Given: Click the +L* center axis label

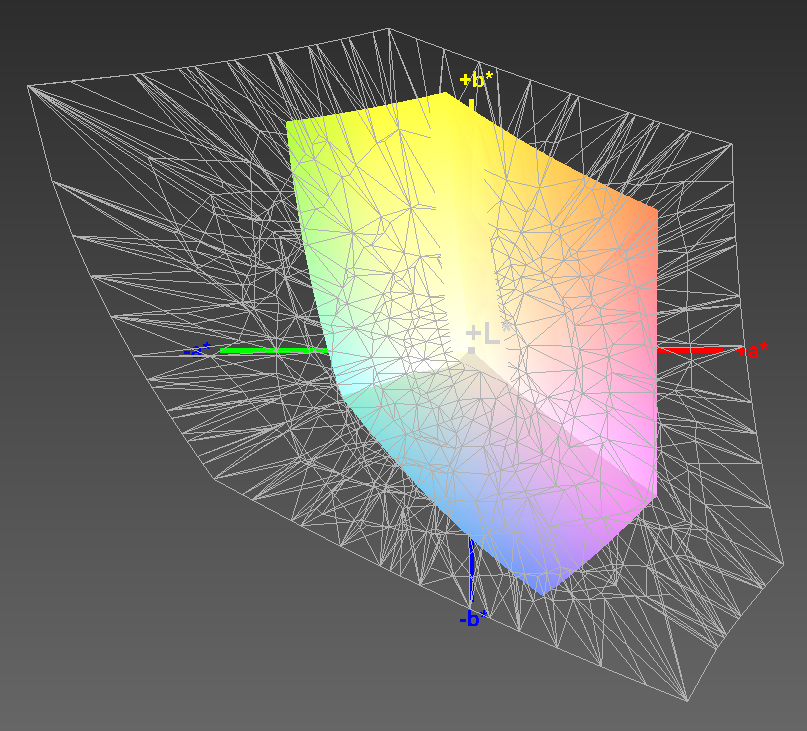Looking at the screenshot, I should tap(487, 335).
